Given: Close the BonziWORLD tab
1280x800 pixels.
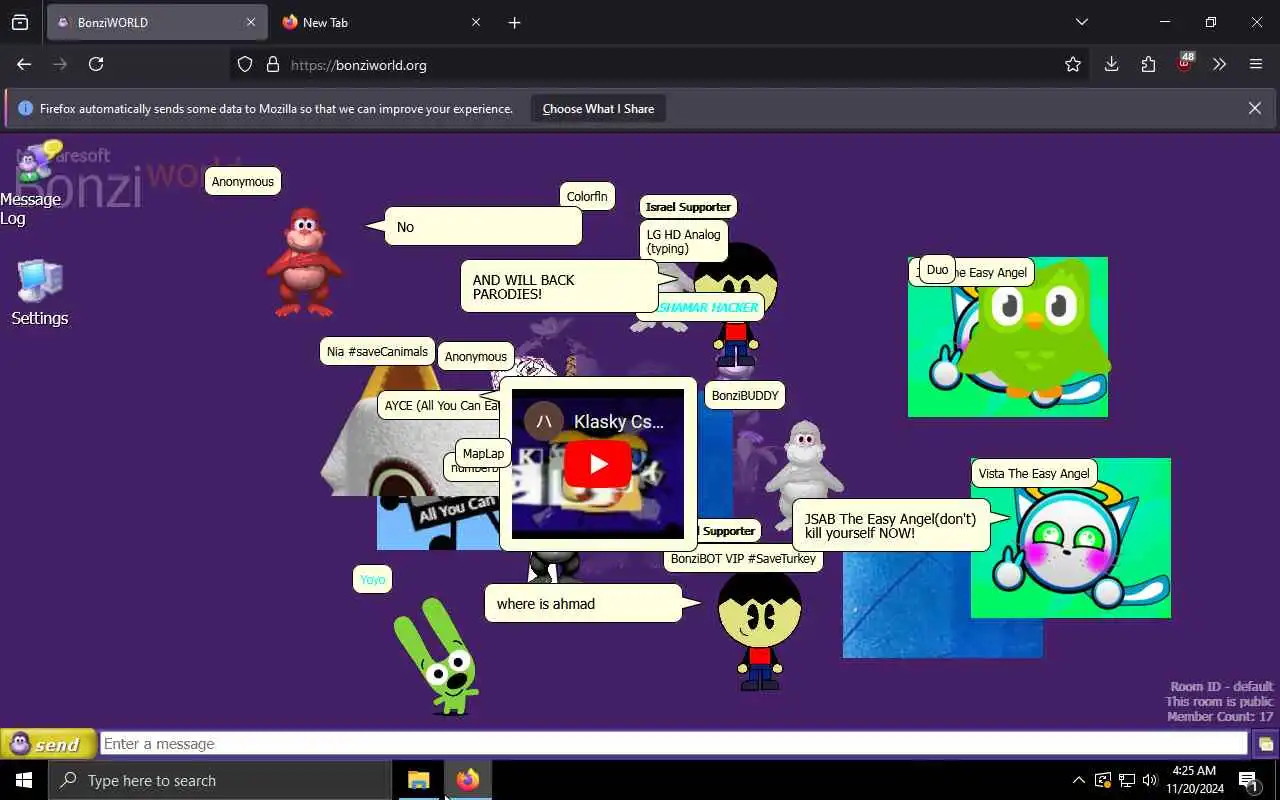Looking at the screenshot, I should click(251, 22).
